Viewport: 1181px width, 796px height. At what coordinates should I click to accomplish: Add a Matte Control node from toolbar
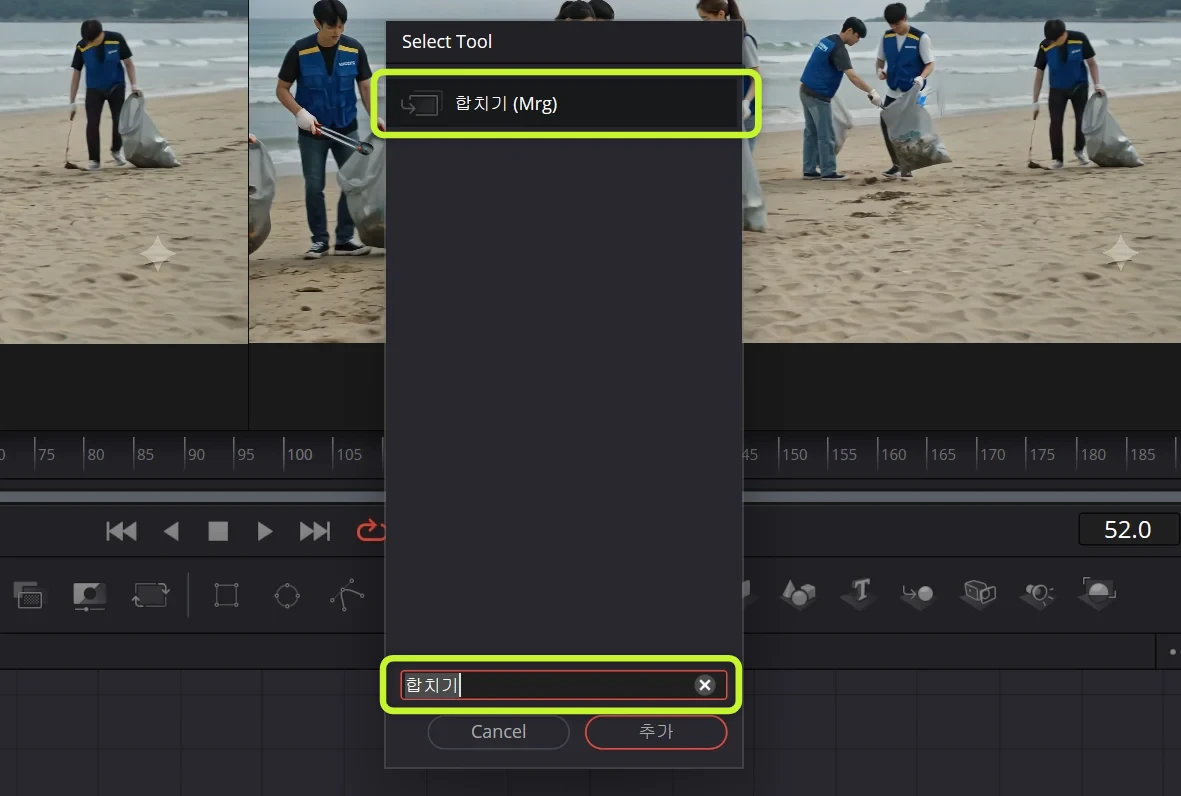point(89,595)
